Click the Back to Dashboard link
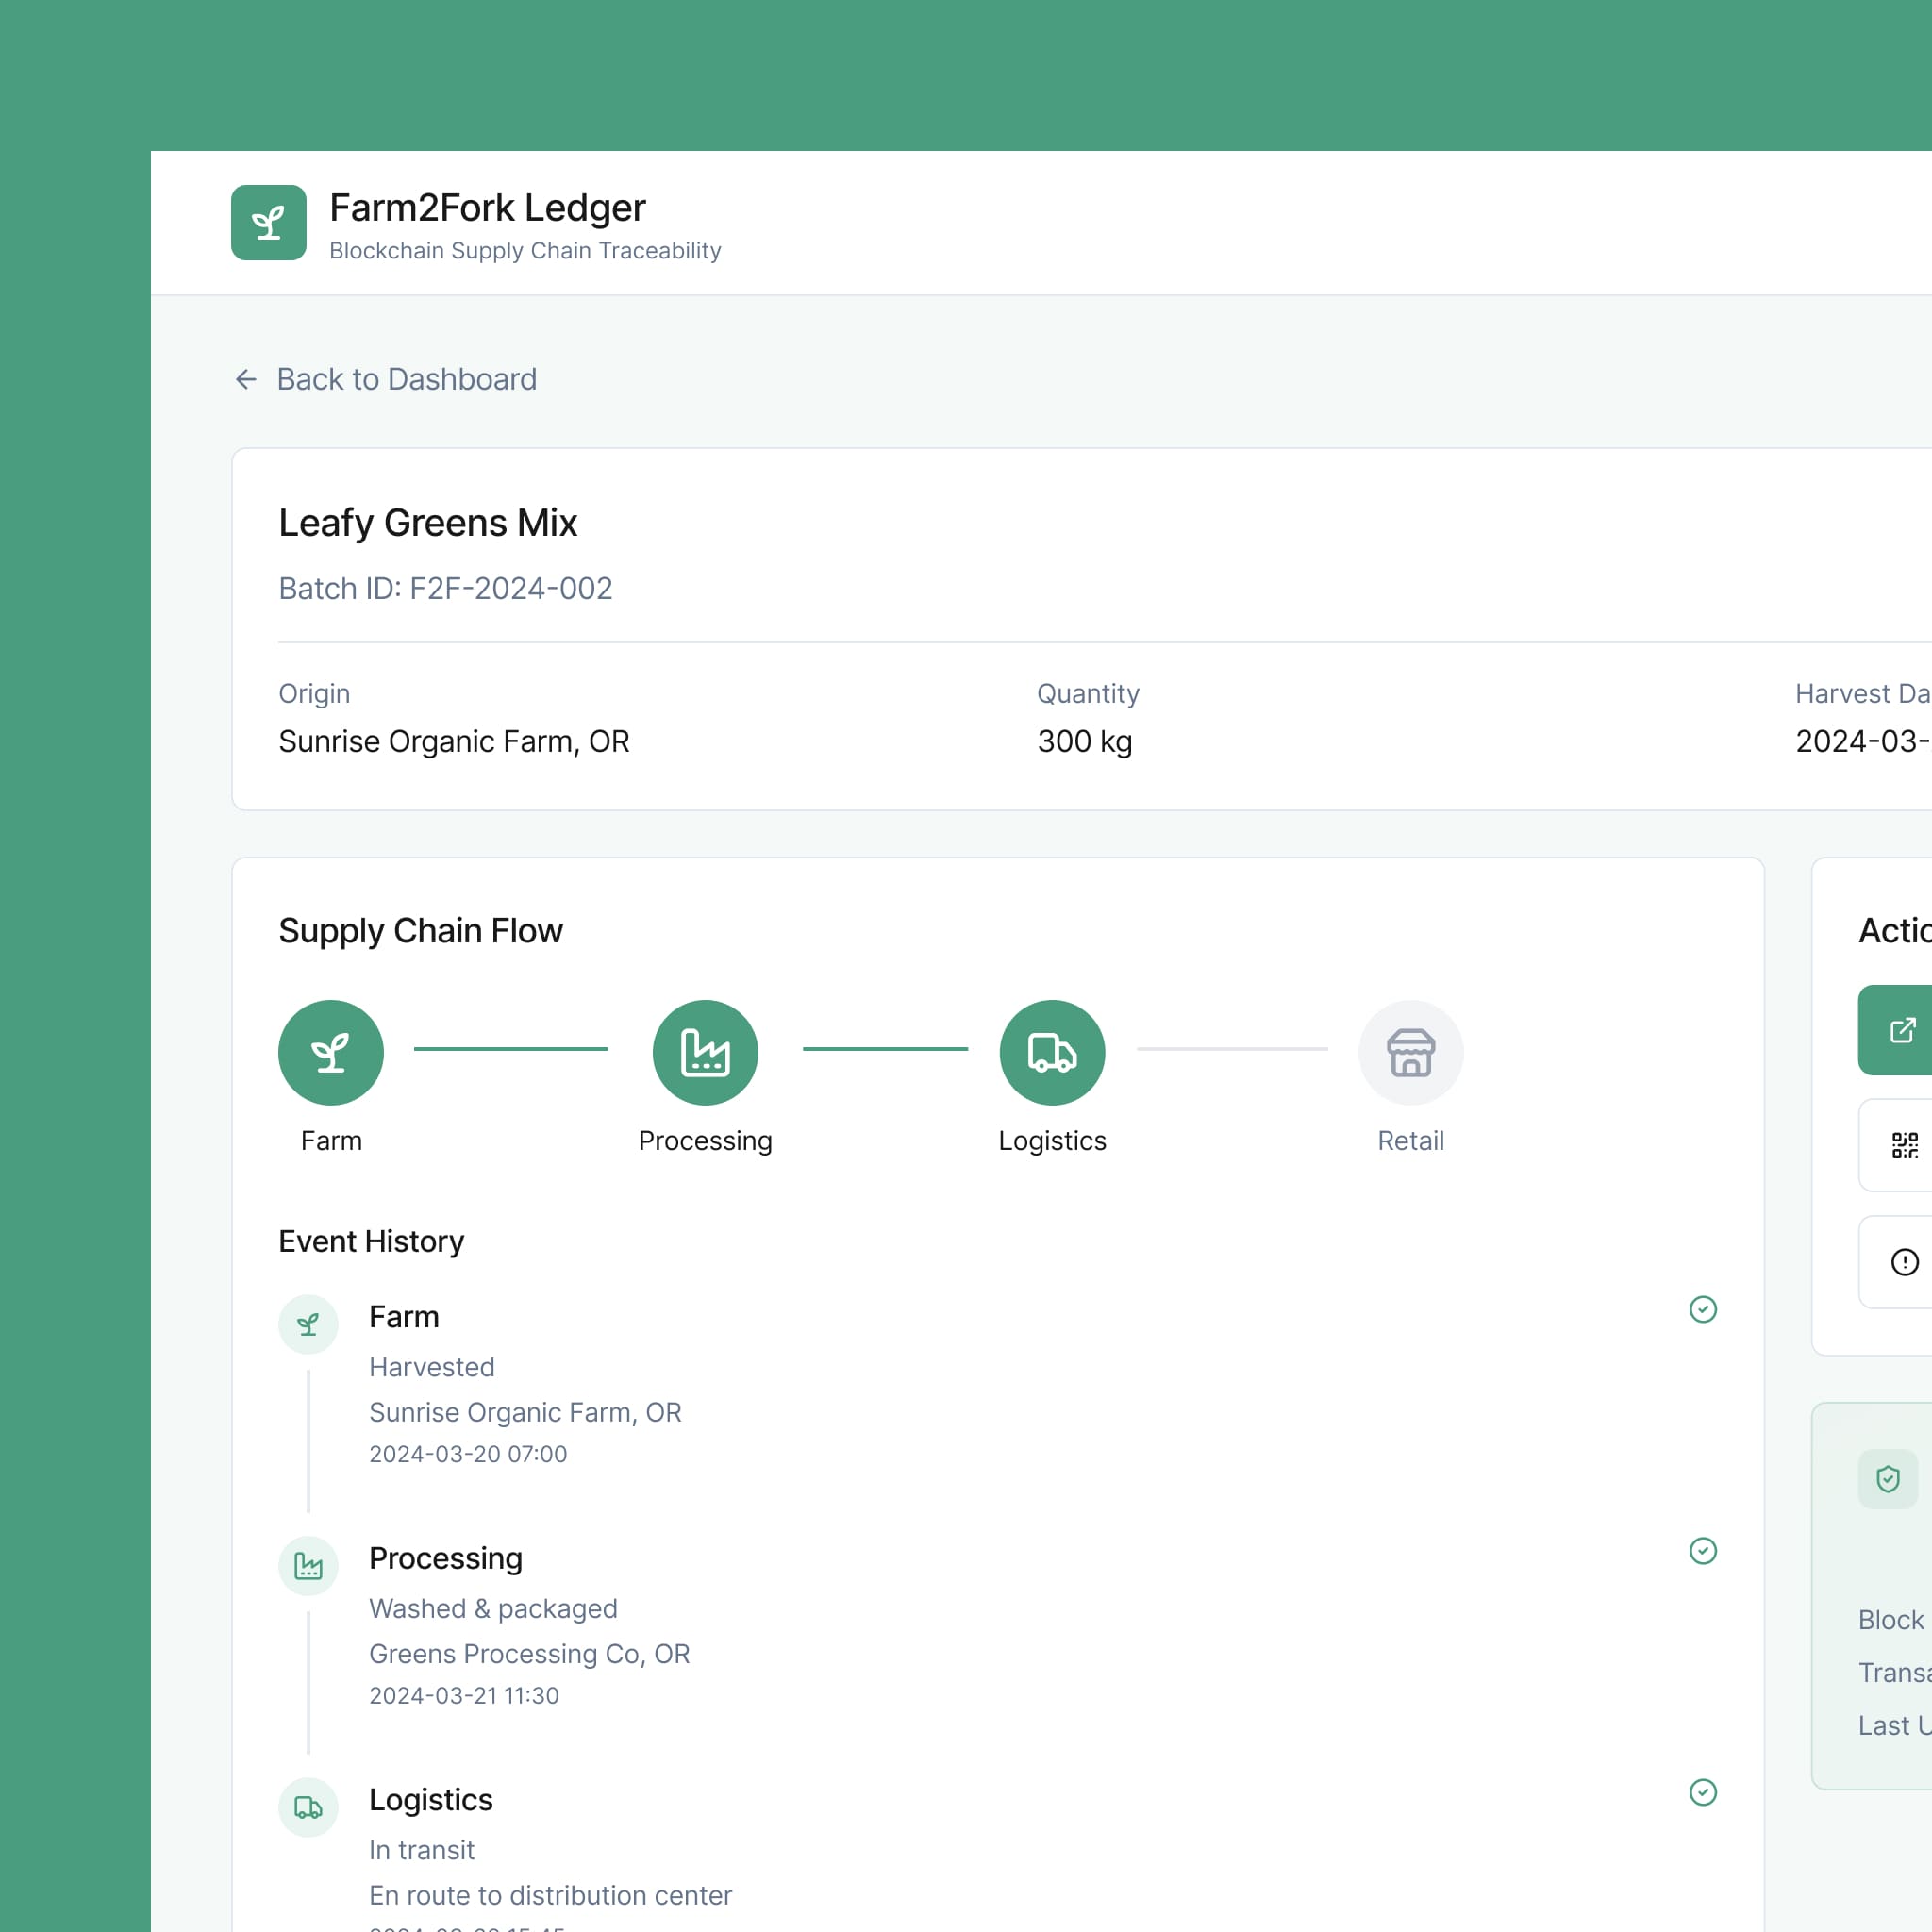Viewport: 1932px width, 1932px height. click(x=406, y=379)
